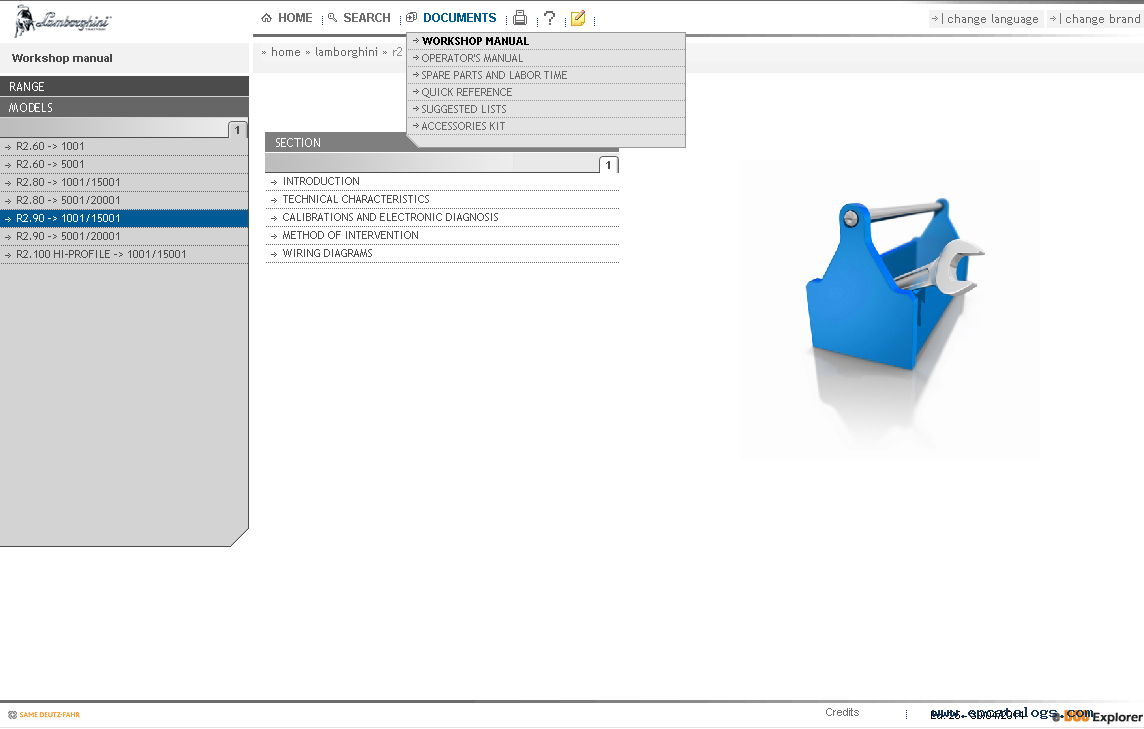Click the Lamborghini logo
The image size is (1144, 729).
(x=62, y=20)
